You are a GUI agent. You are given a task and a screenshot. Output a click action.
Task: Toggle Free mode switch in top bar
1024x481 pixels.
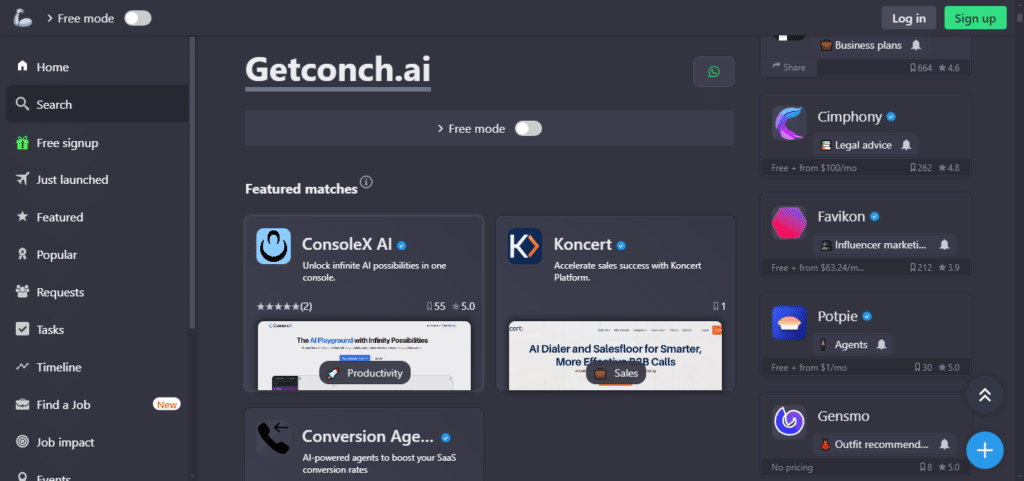(x=138, y=18)
